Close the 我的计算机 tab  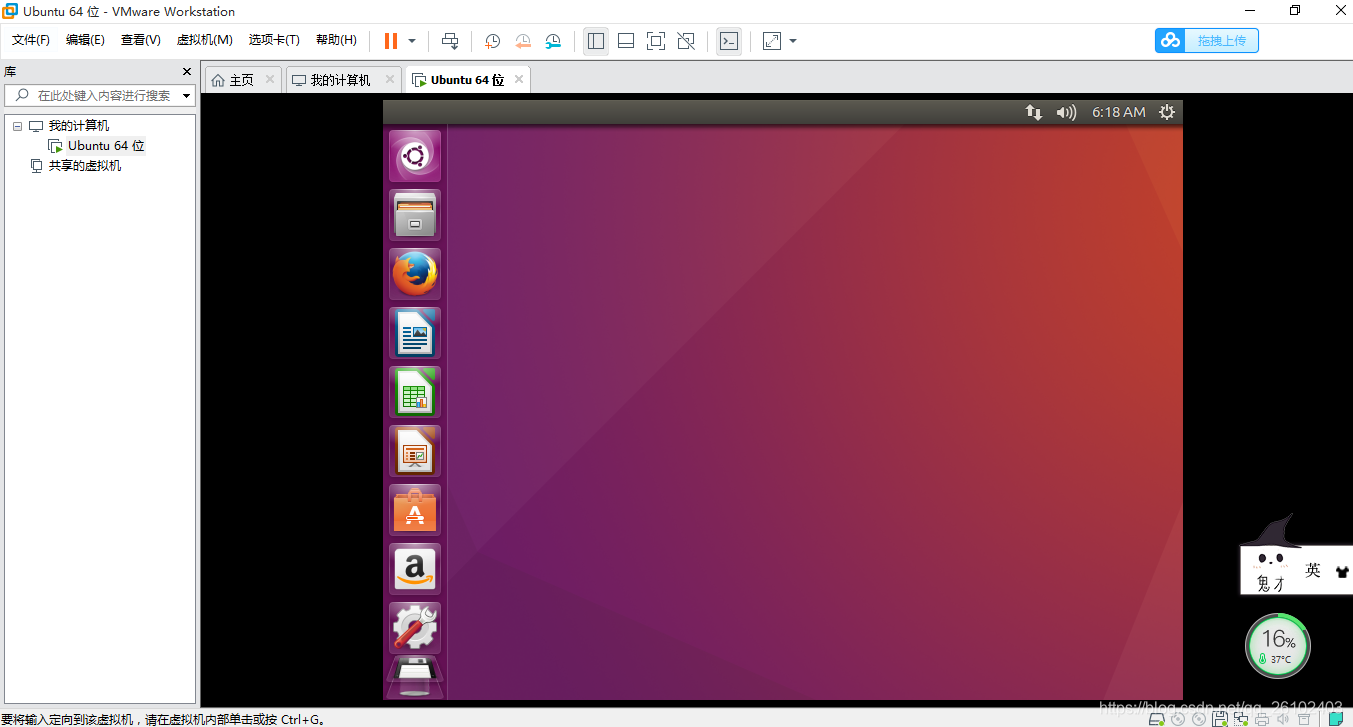point(390,80)
